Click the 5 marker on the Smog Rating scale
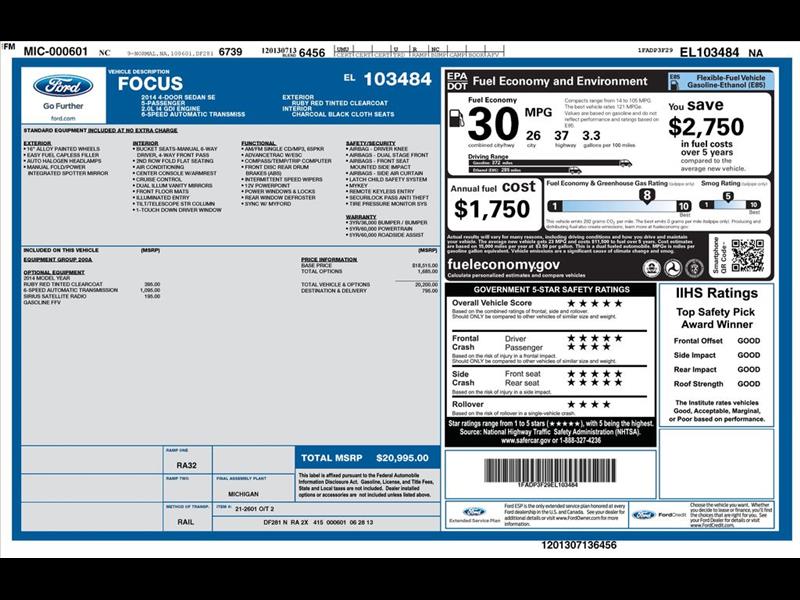 click(728, 193)
